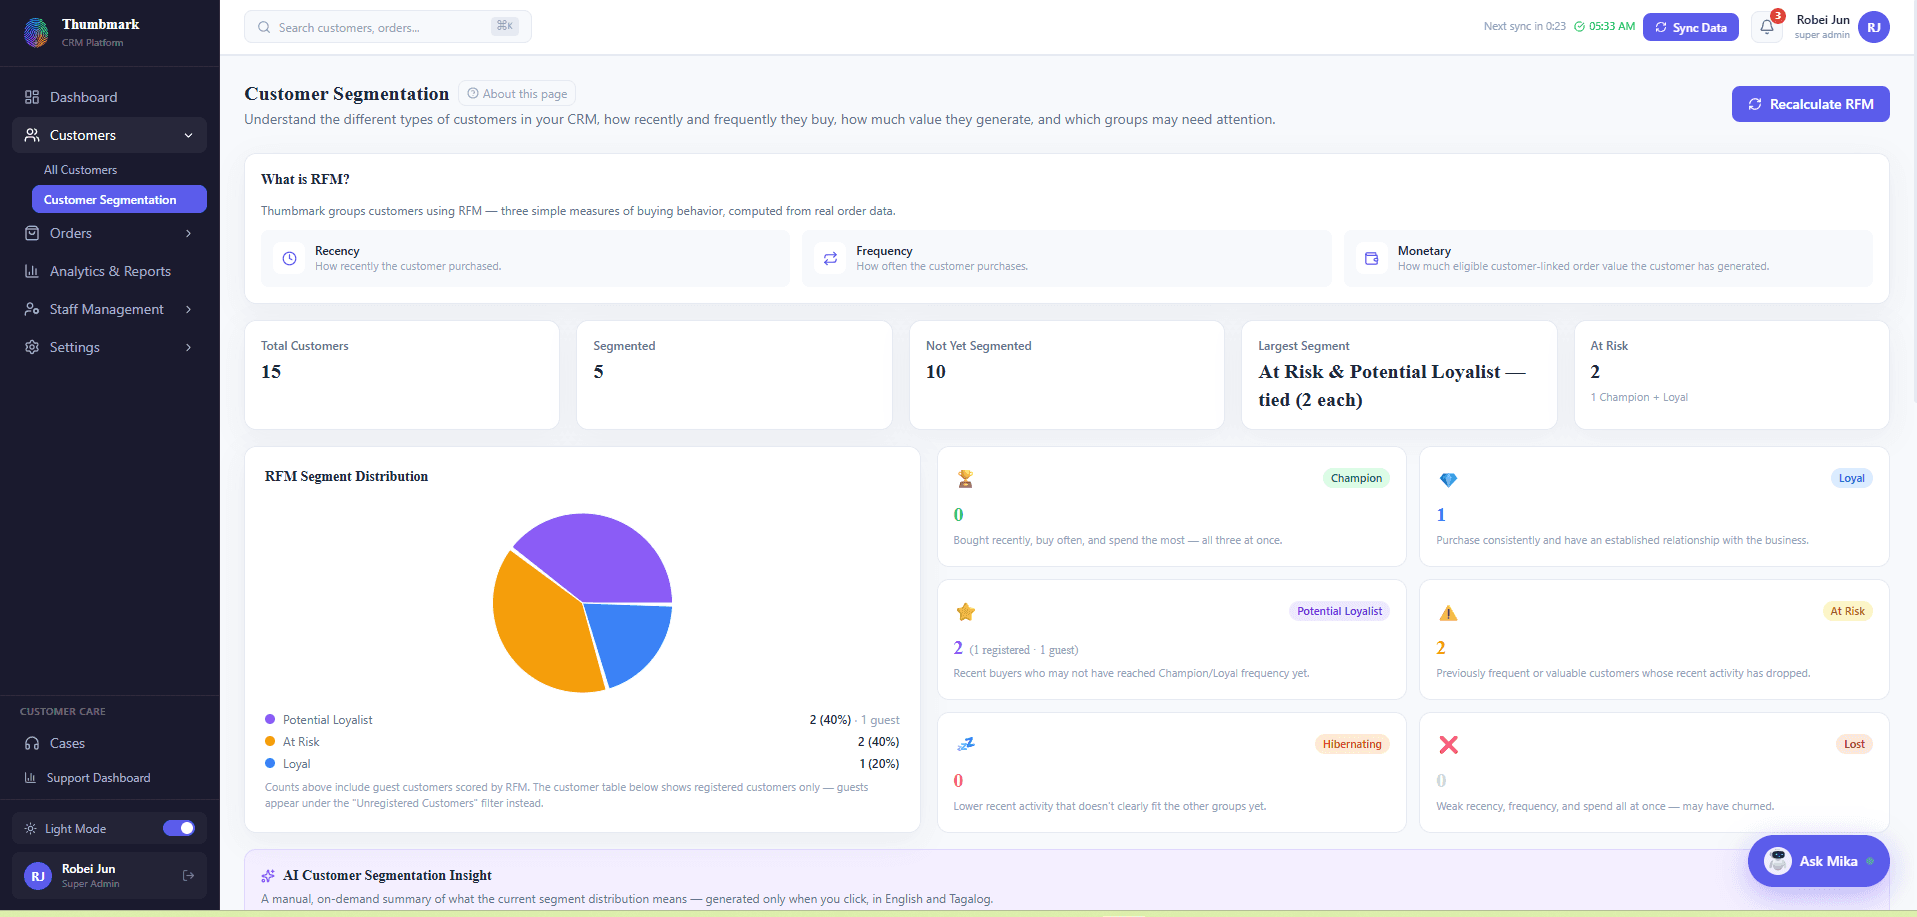This screenshot has width=1917, height=917.
Task: Click the Sync Data button
Action: click(1690, 27)
